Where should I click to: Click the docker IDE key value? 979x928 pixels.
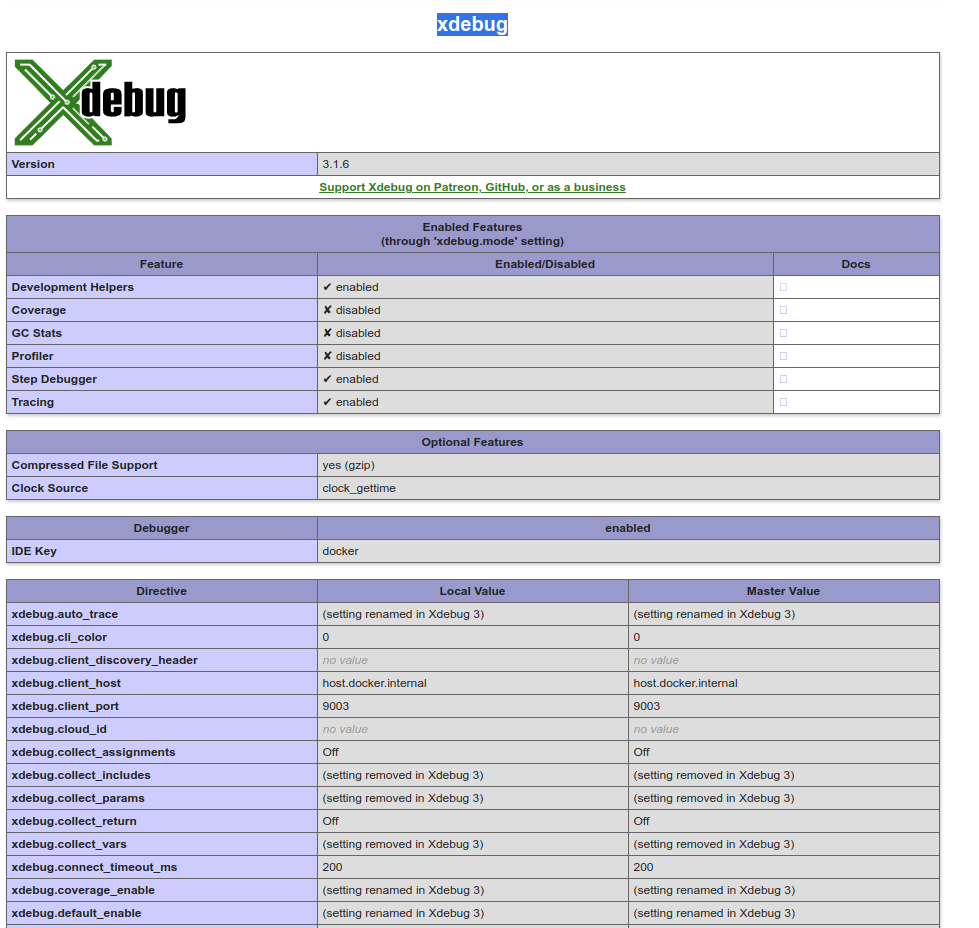[x=340, y=551]
